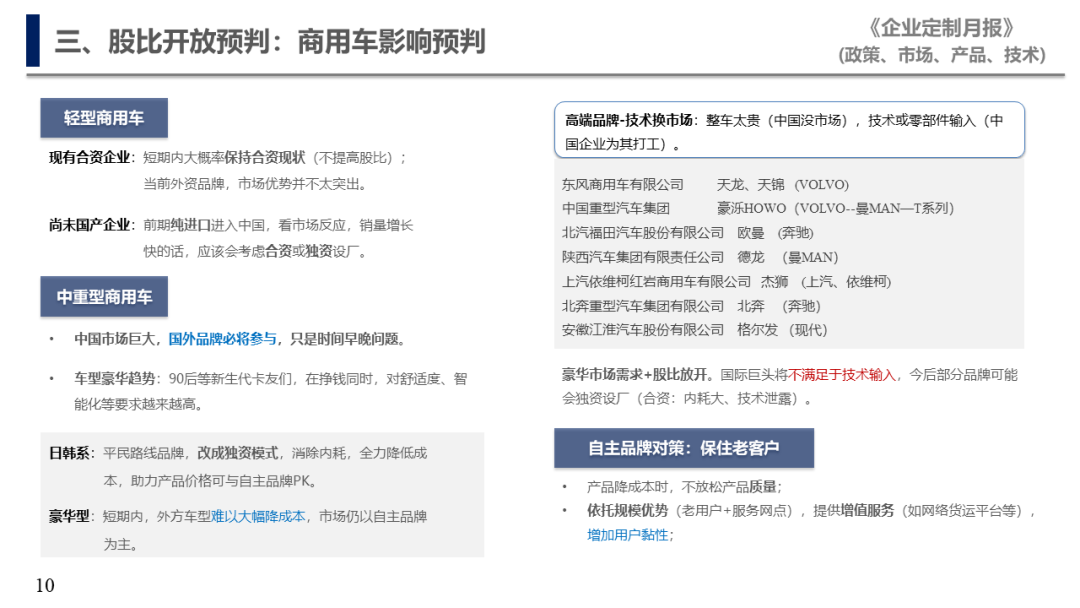Screen dimensions: 1080x608
Task: Click the 现有合资企业 bold label
Action: click(x=90, y=158)
